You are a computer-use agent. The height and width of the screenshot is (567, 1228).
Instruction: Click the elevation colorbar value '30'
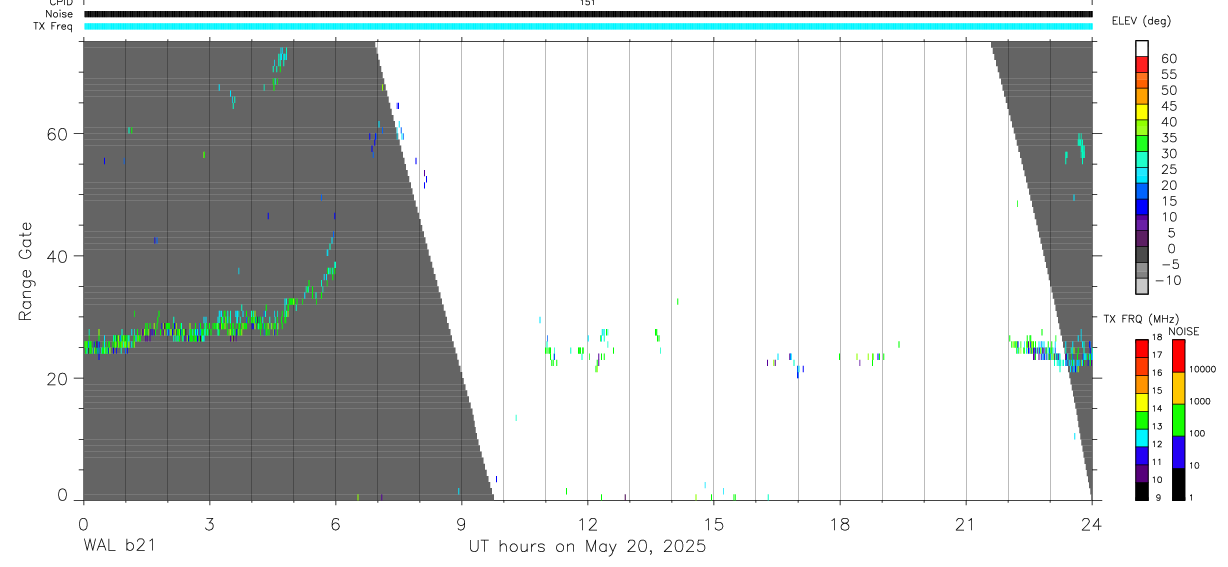coord(1167,153)
